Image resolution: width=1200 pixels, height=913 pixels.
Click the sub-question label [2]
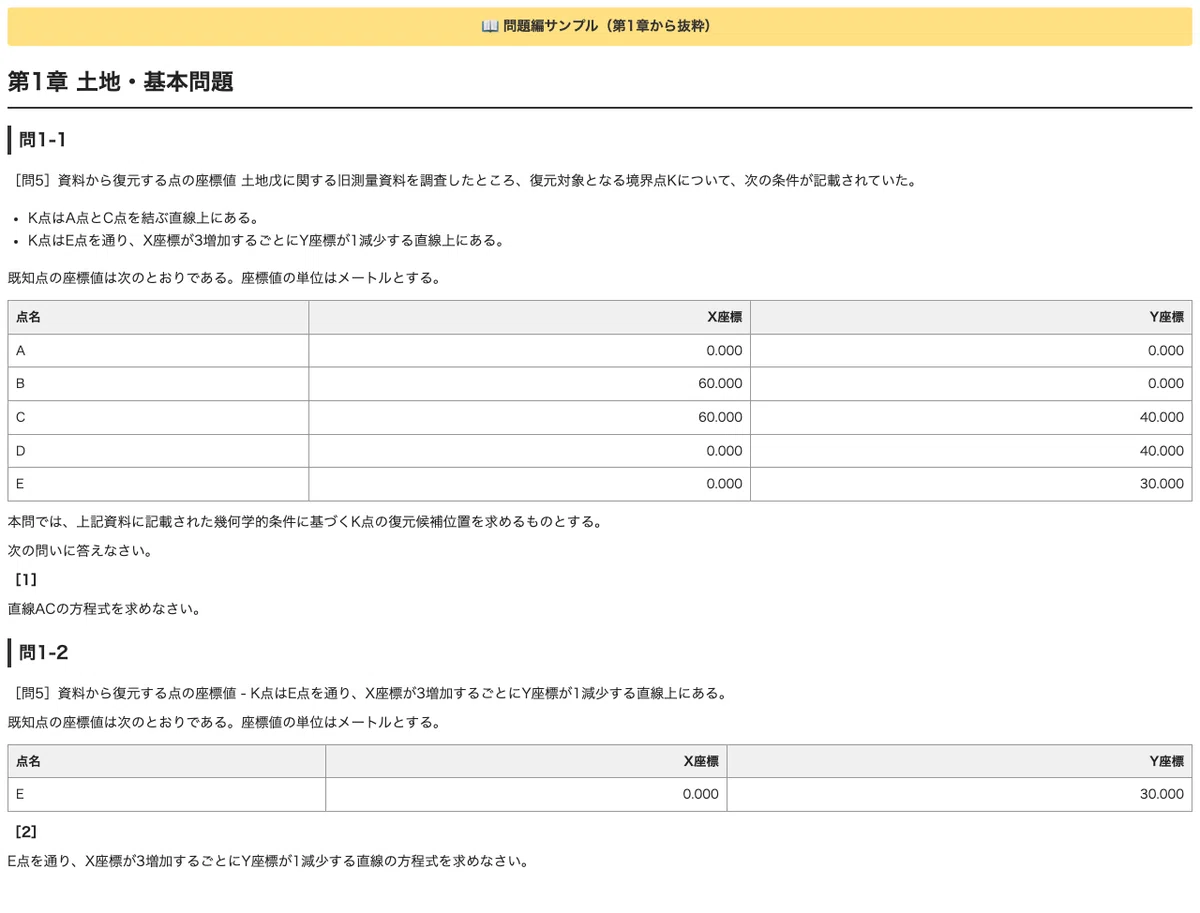pos(26,831)
